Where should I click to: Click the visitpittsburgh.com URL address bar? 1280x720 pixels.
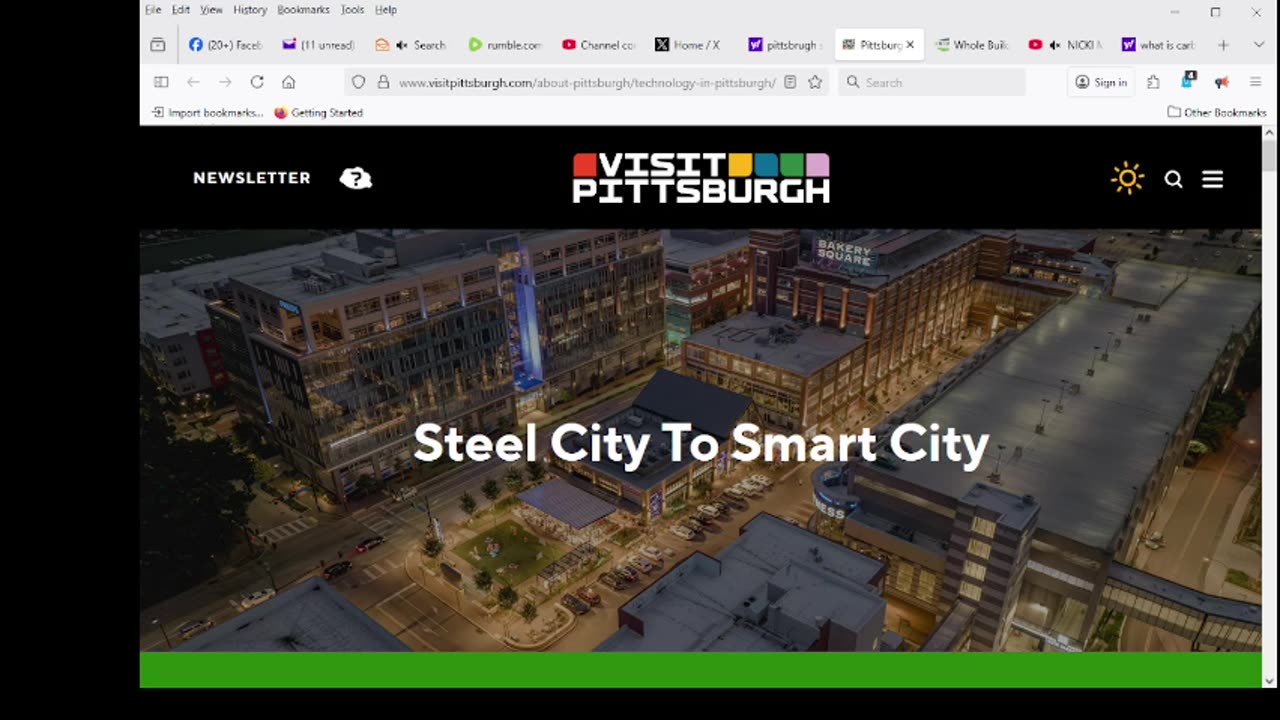pyautogui.click(x=587, y=82)
